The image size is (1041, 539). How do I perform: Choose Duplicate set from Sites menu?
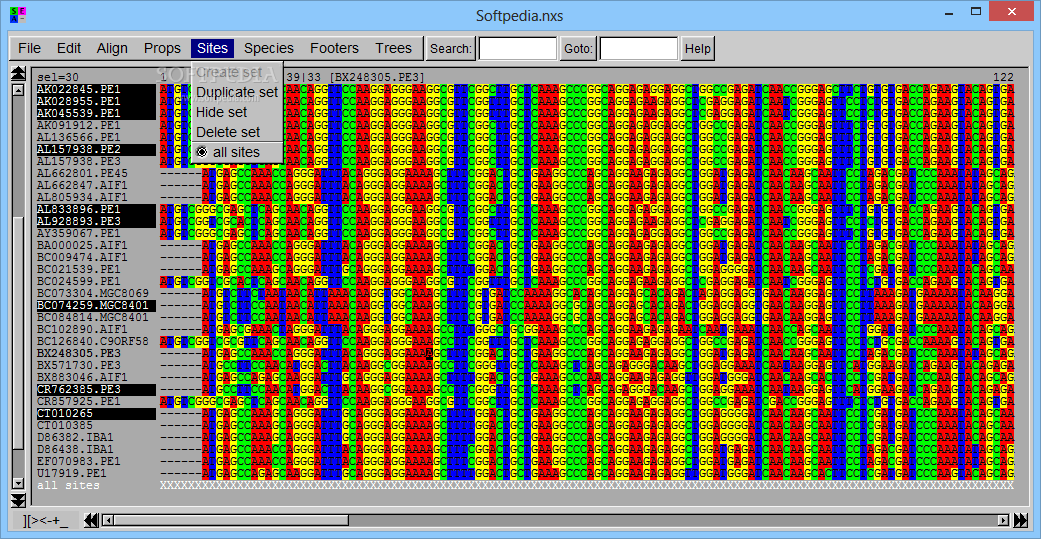point(237,92)
